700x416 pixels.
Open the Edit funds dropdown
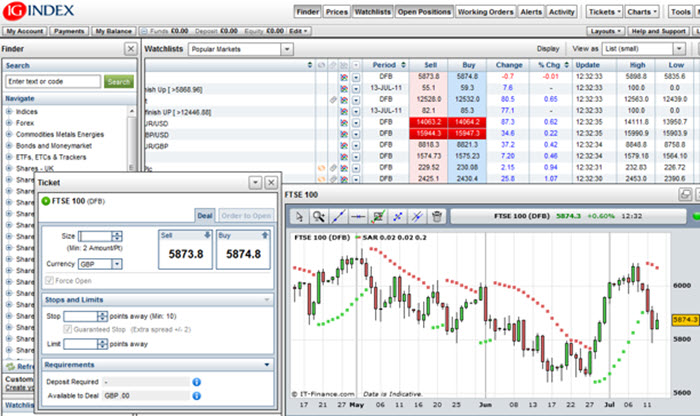click(x=299, y=31)
